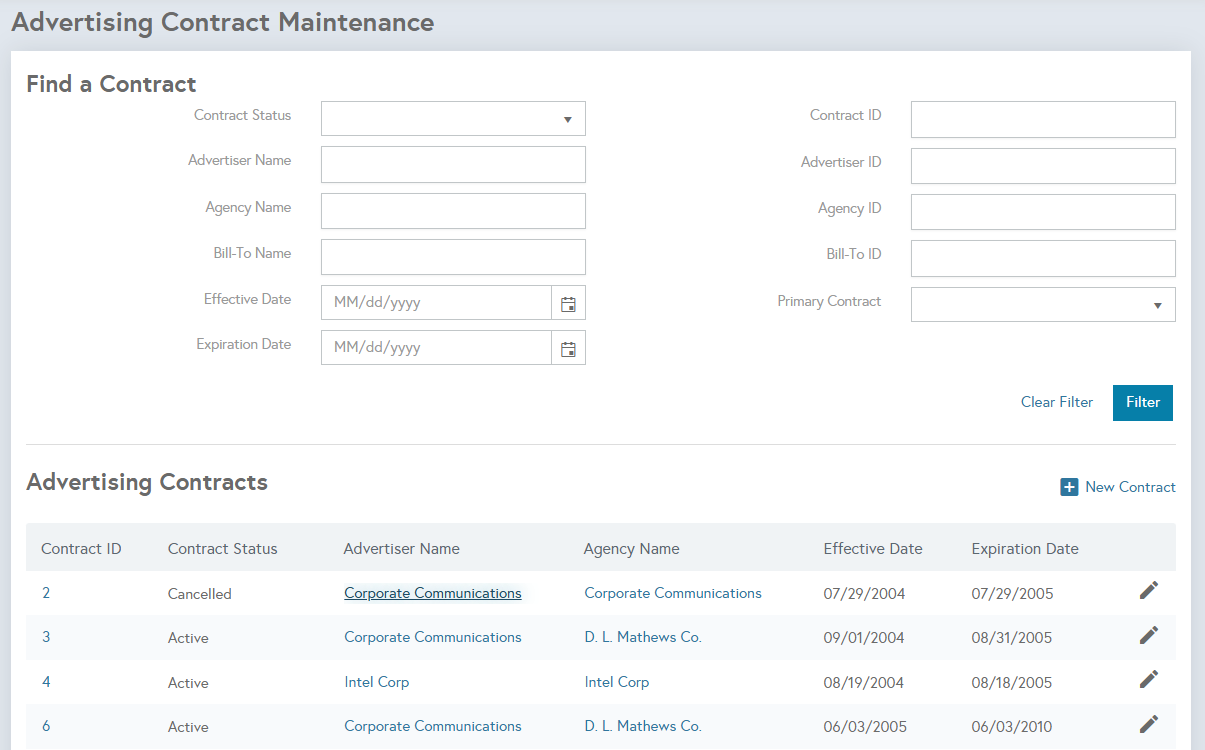Viewport: 1205px width, 750px height.
Task: Open contract ID 4 link
Action: [x=46, y=682]
